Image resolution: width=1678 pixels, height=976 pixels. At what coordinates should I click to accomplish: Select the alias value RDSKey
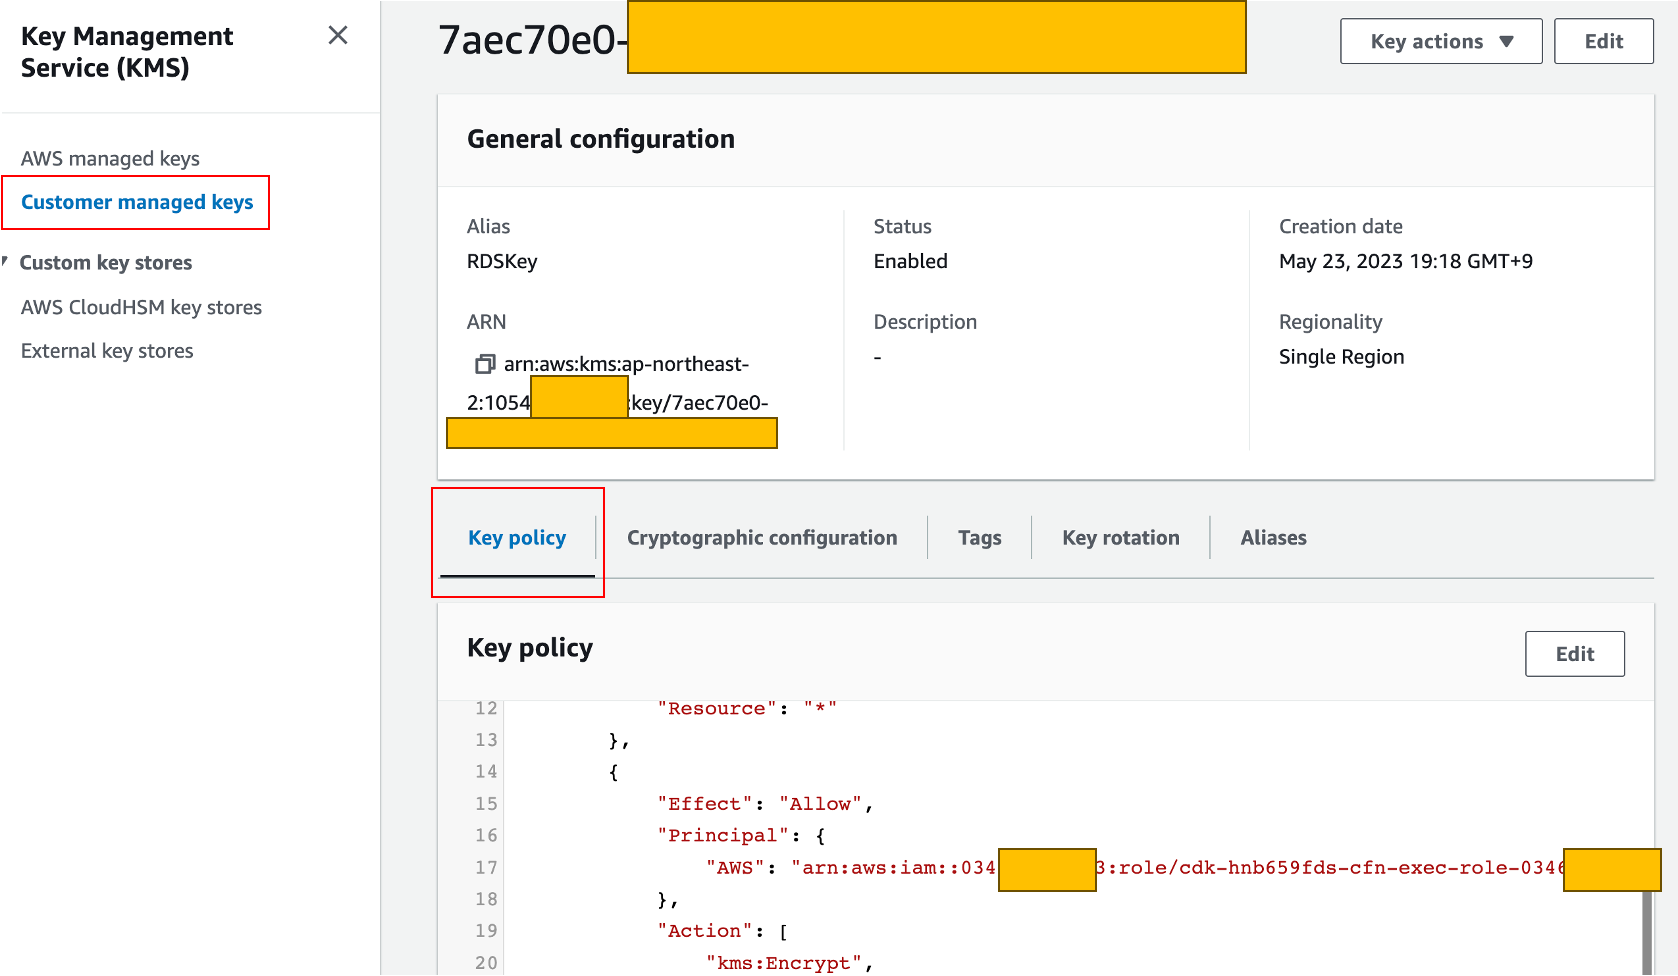502,261
